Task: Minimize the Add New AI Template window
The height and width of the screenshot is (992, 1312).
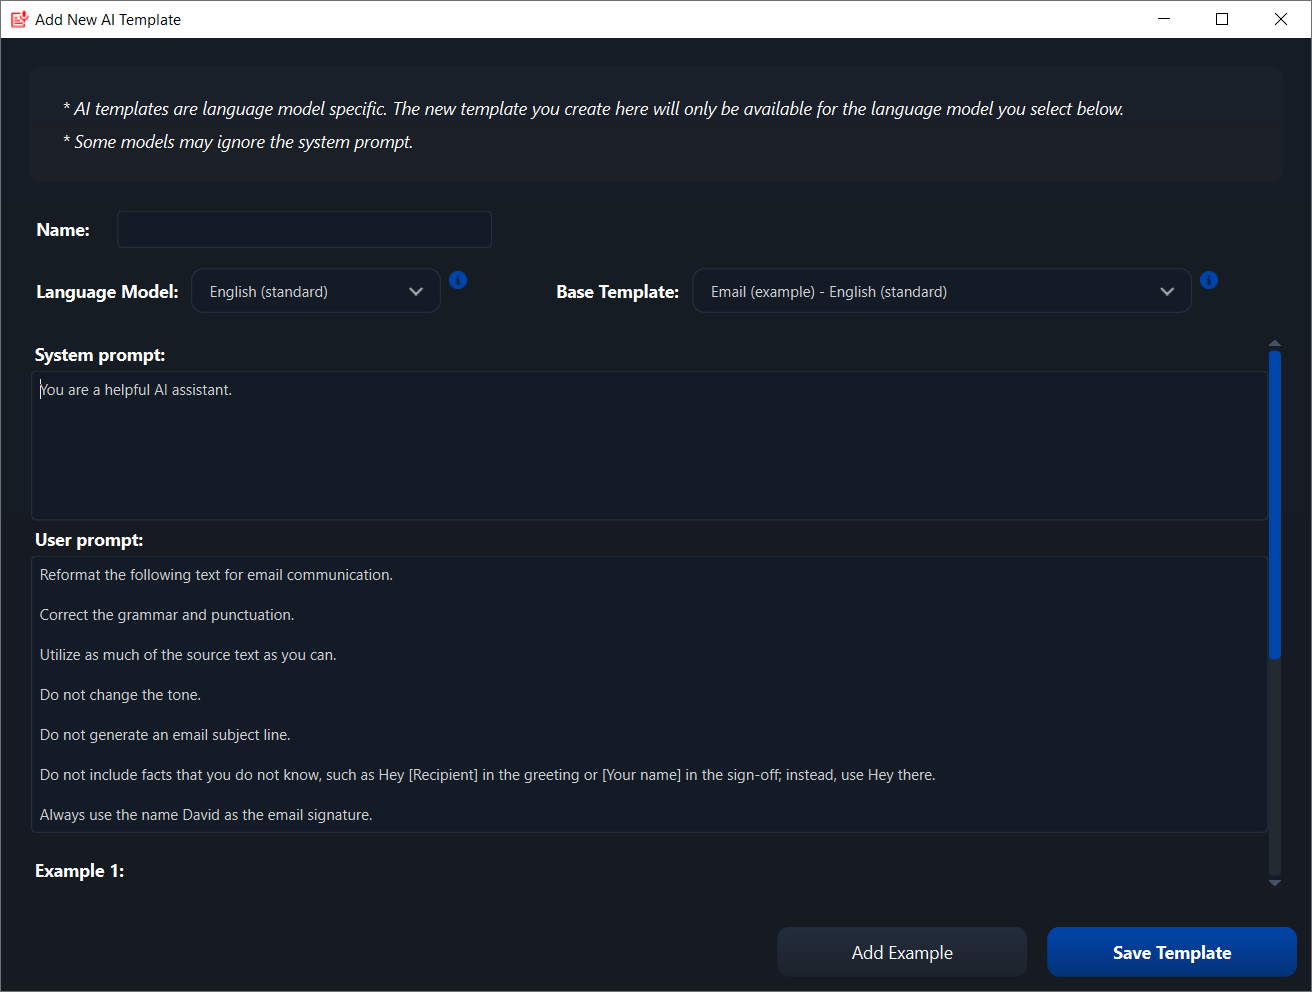Action: click(x=1163, y=19)
